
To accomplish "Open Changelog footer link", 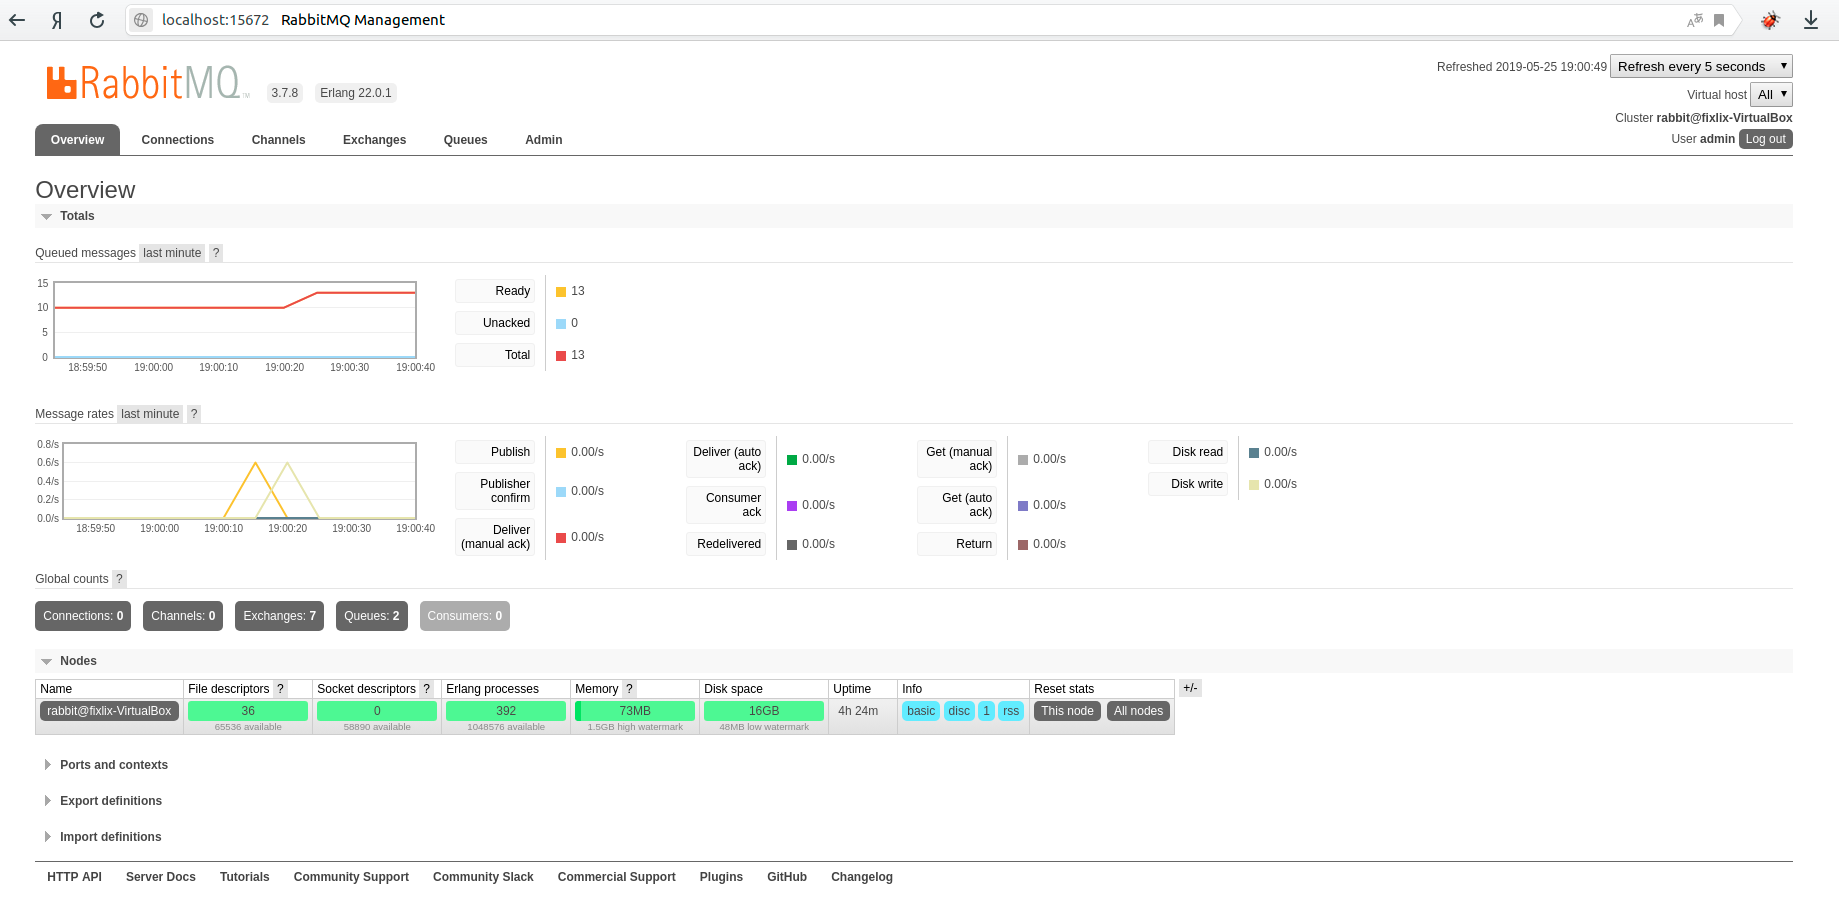I will click(x=862, y=877).
